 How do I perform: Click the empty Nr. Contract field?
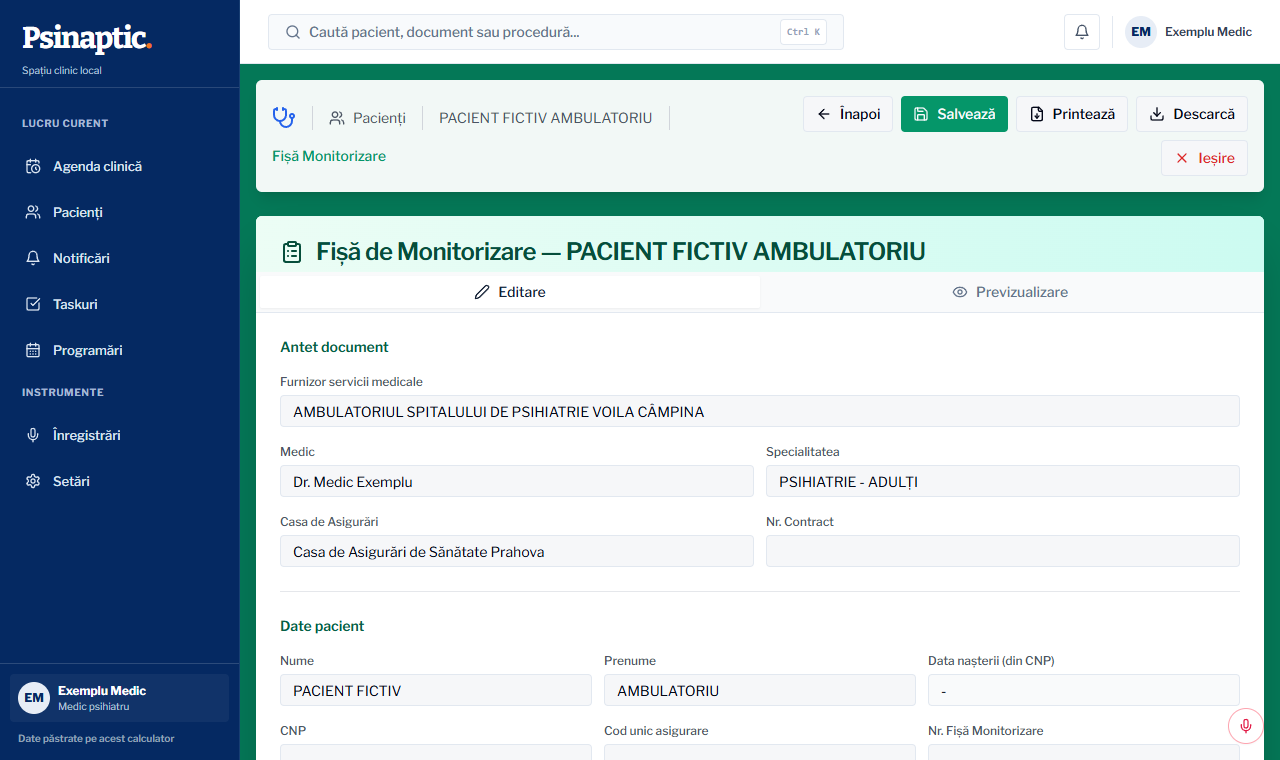(x=1003, y=551)
